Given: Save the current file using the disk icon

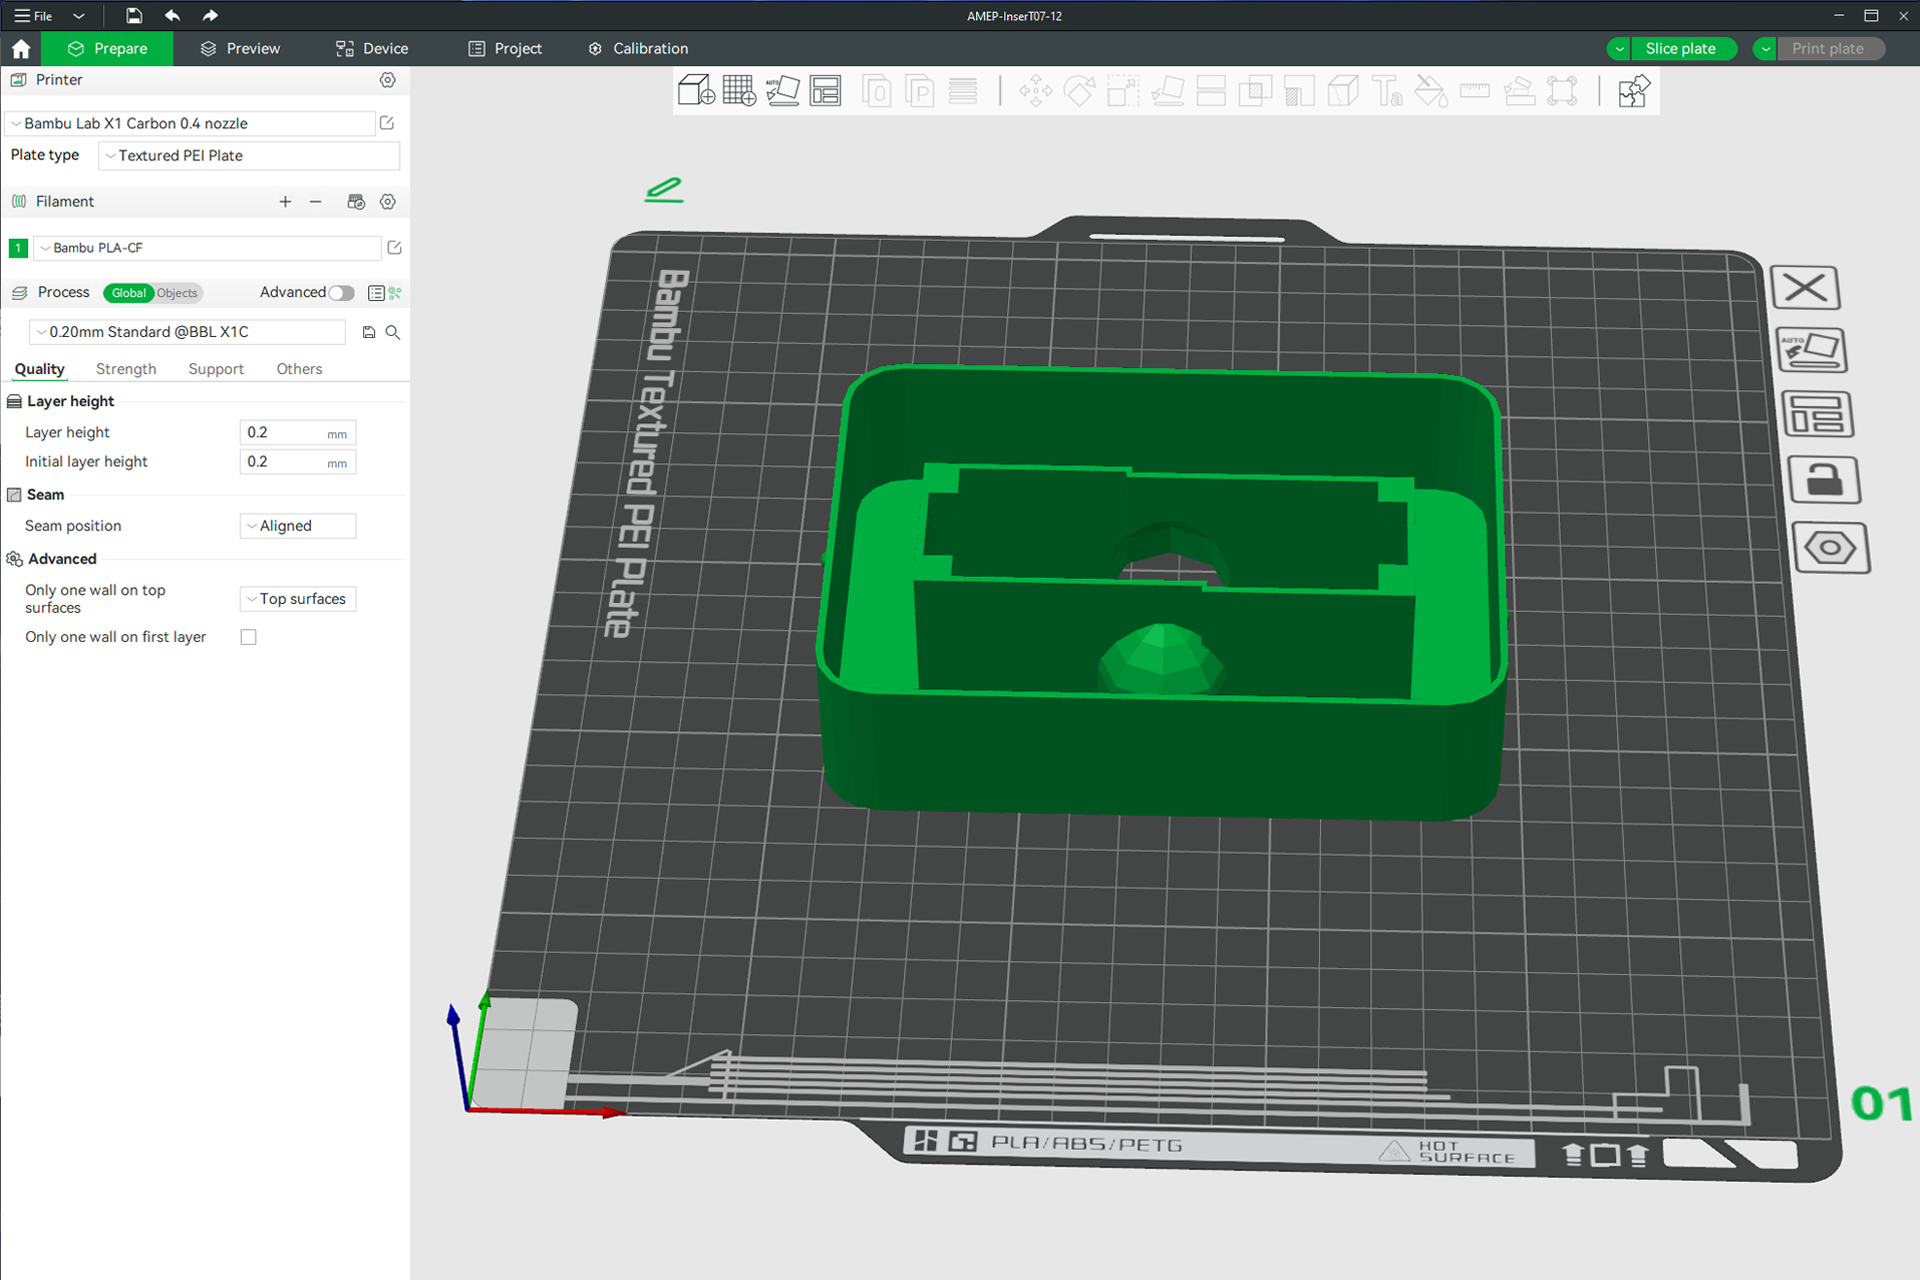Looking at the screenshot, I should pyautogui.click(x=134, y=15).
